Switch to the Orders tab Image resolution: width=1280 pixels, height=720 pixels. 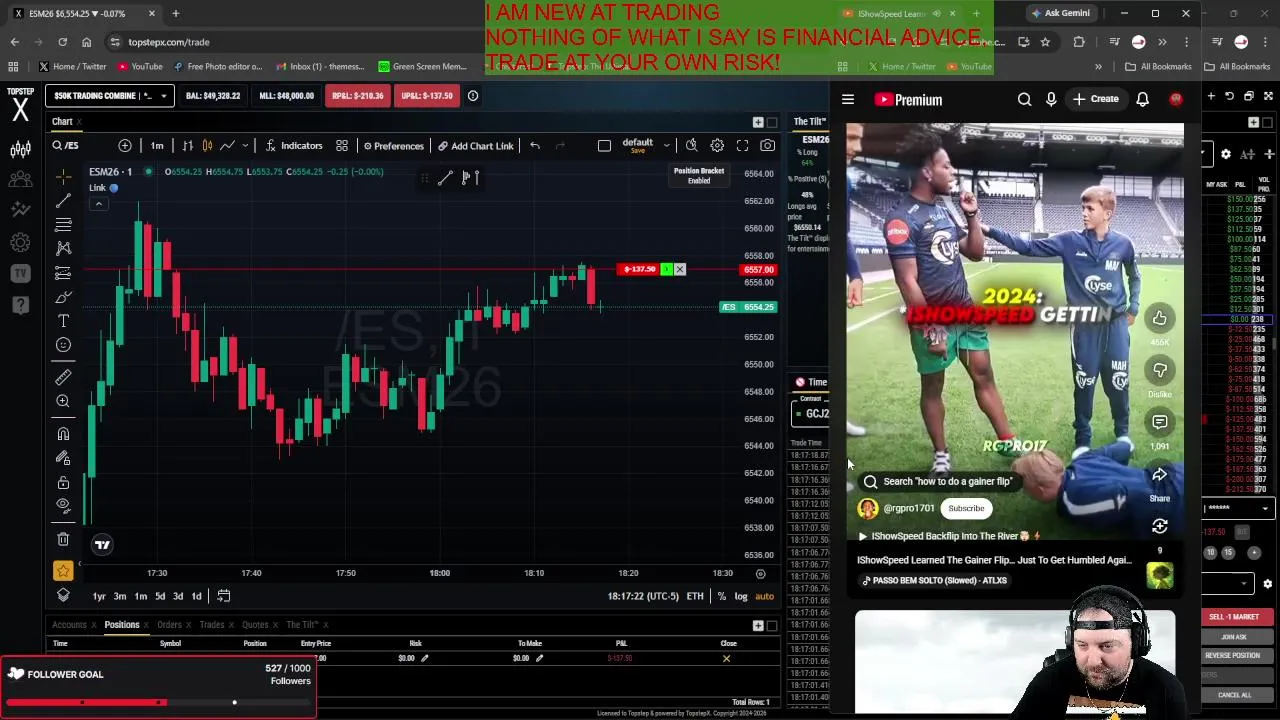169,625
